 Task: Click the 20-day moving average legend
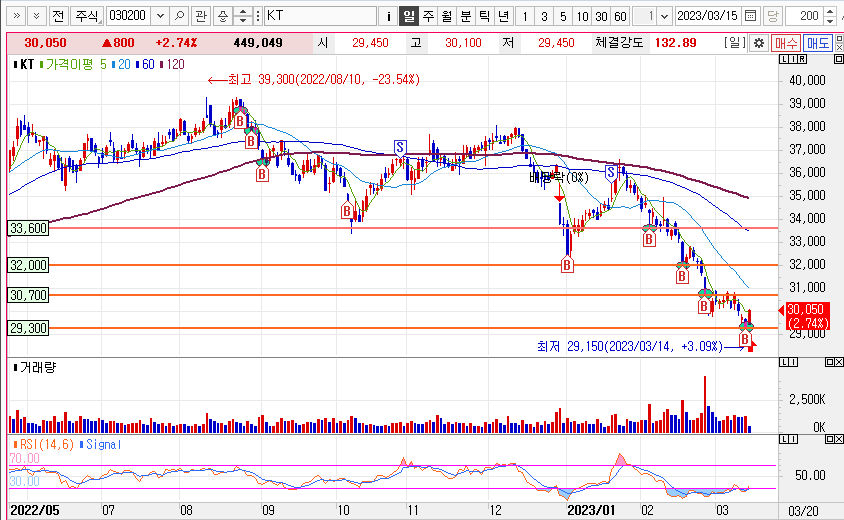pos(121,65)
